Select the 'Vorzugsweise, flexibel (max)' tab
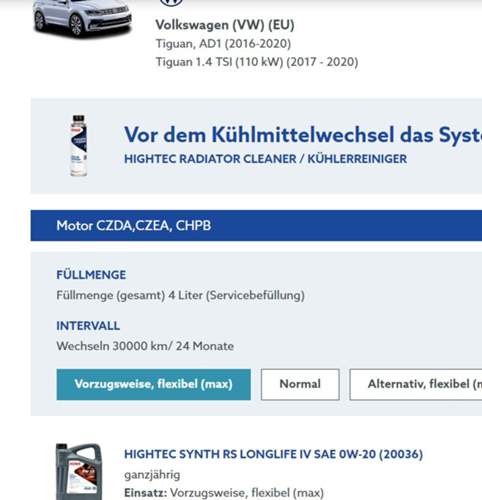 click(x=153, y=384)
